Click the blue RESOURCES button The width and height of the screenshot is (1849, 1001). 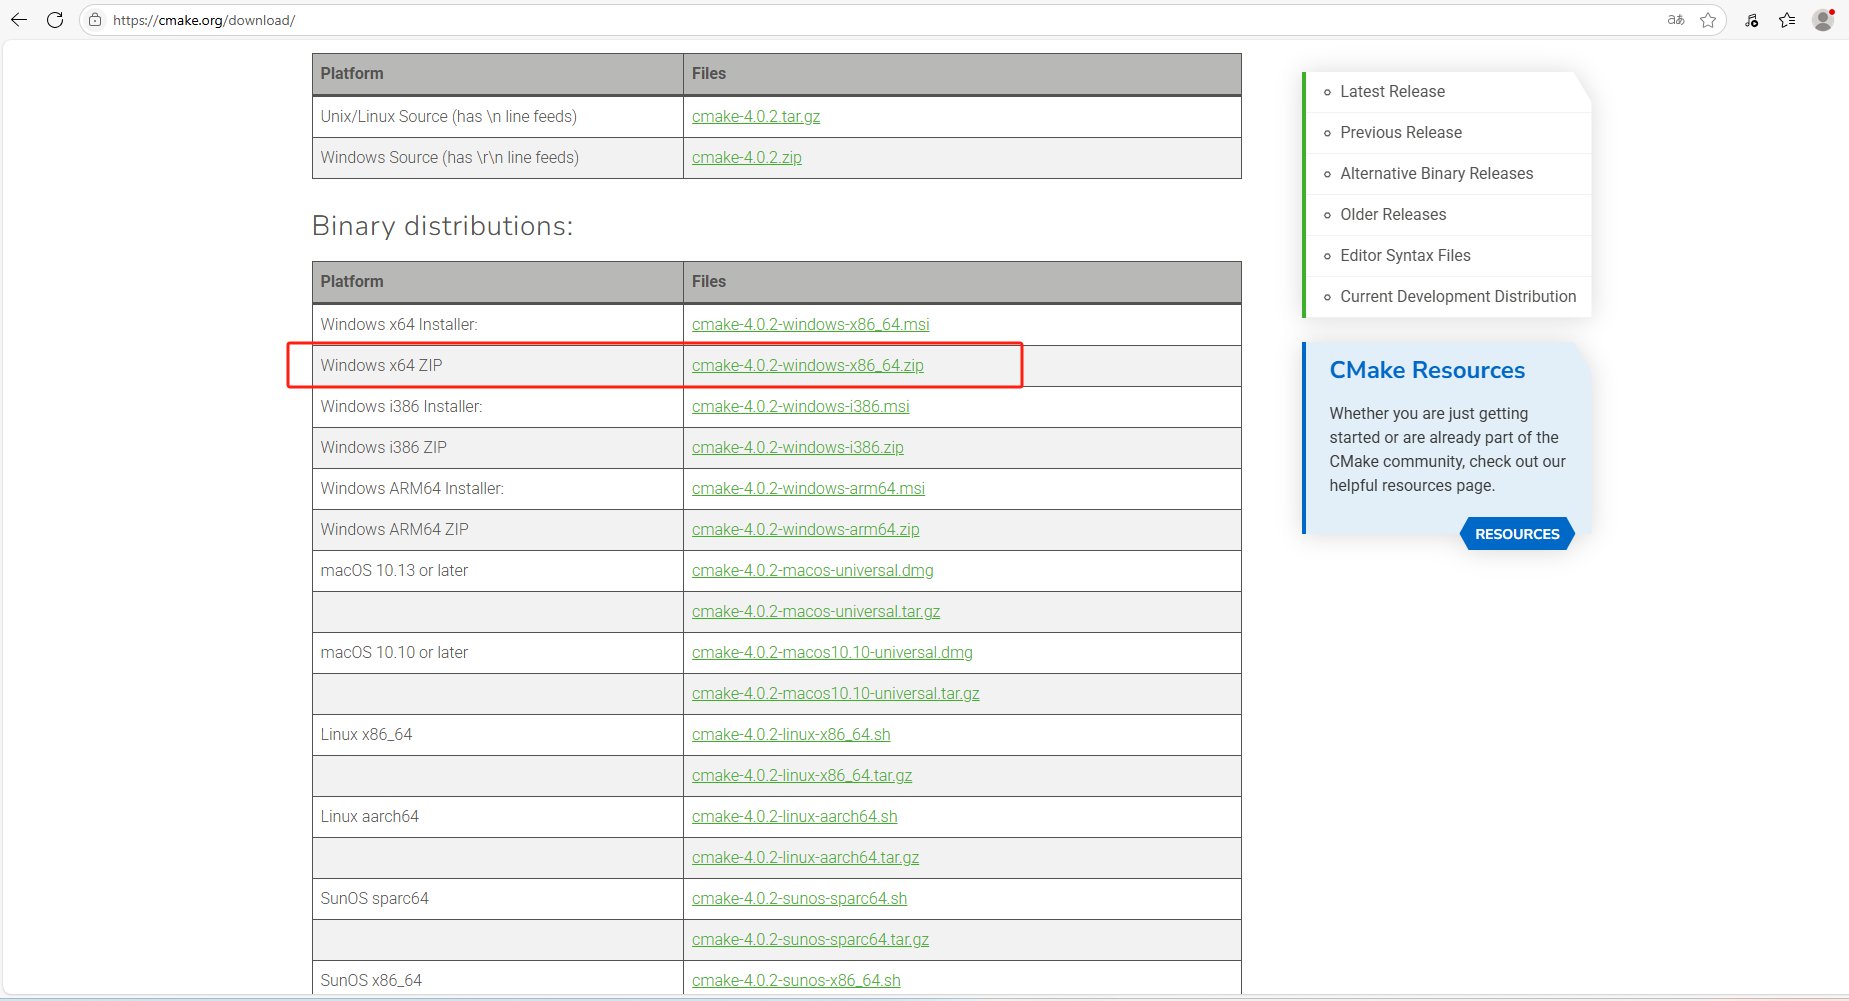[1517, 534]
